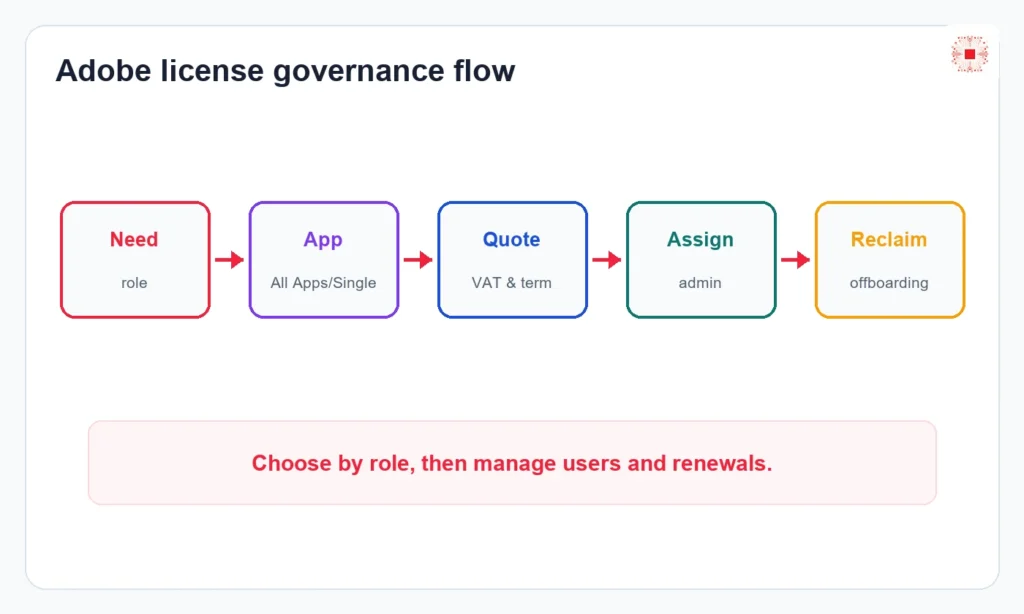Click the Reclaim step box

tap(890, 260)
